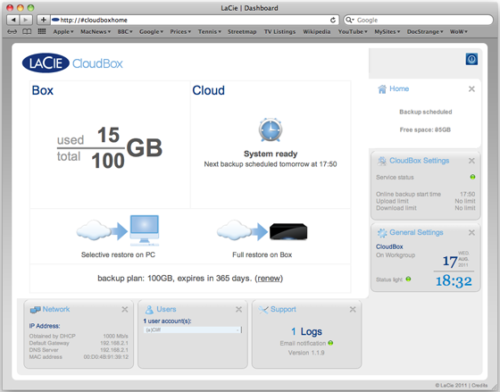Screen dimensions: 500x392
Task: Click the Full restore on Box graphic
Action: click(x=262, y=231)
